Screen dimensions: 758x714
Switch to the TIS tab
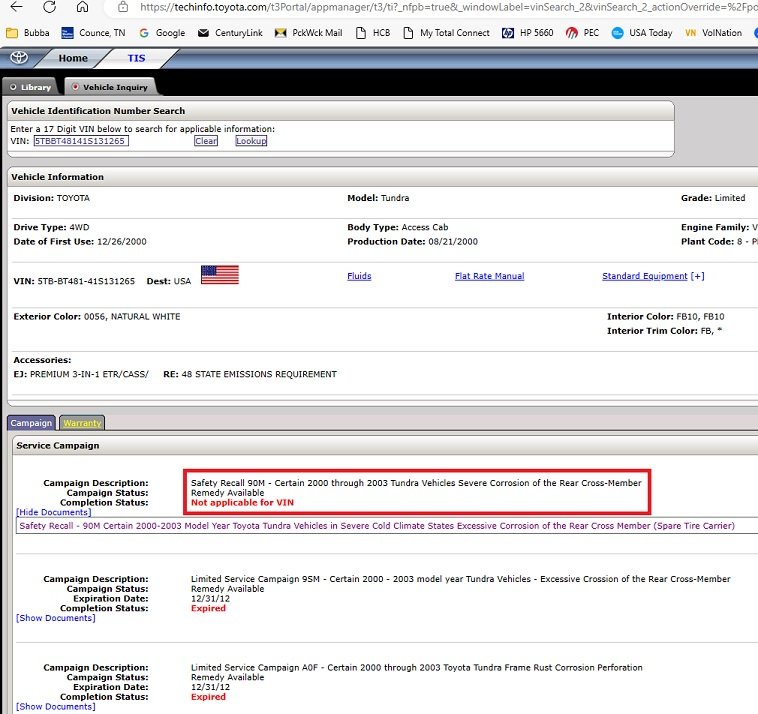pos(136,58)
